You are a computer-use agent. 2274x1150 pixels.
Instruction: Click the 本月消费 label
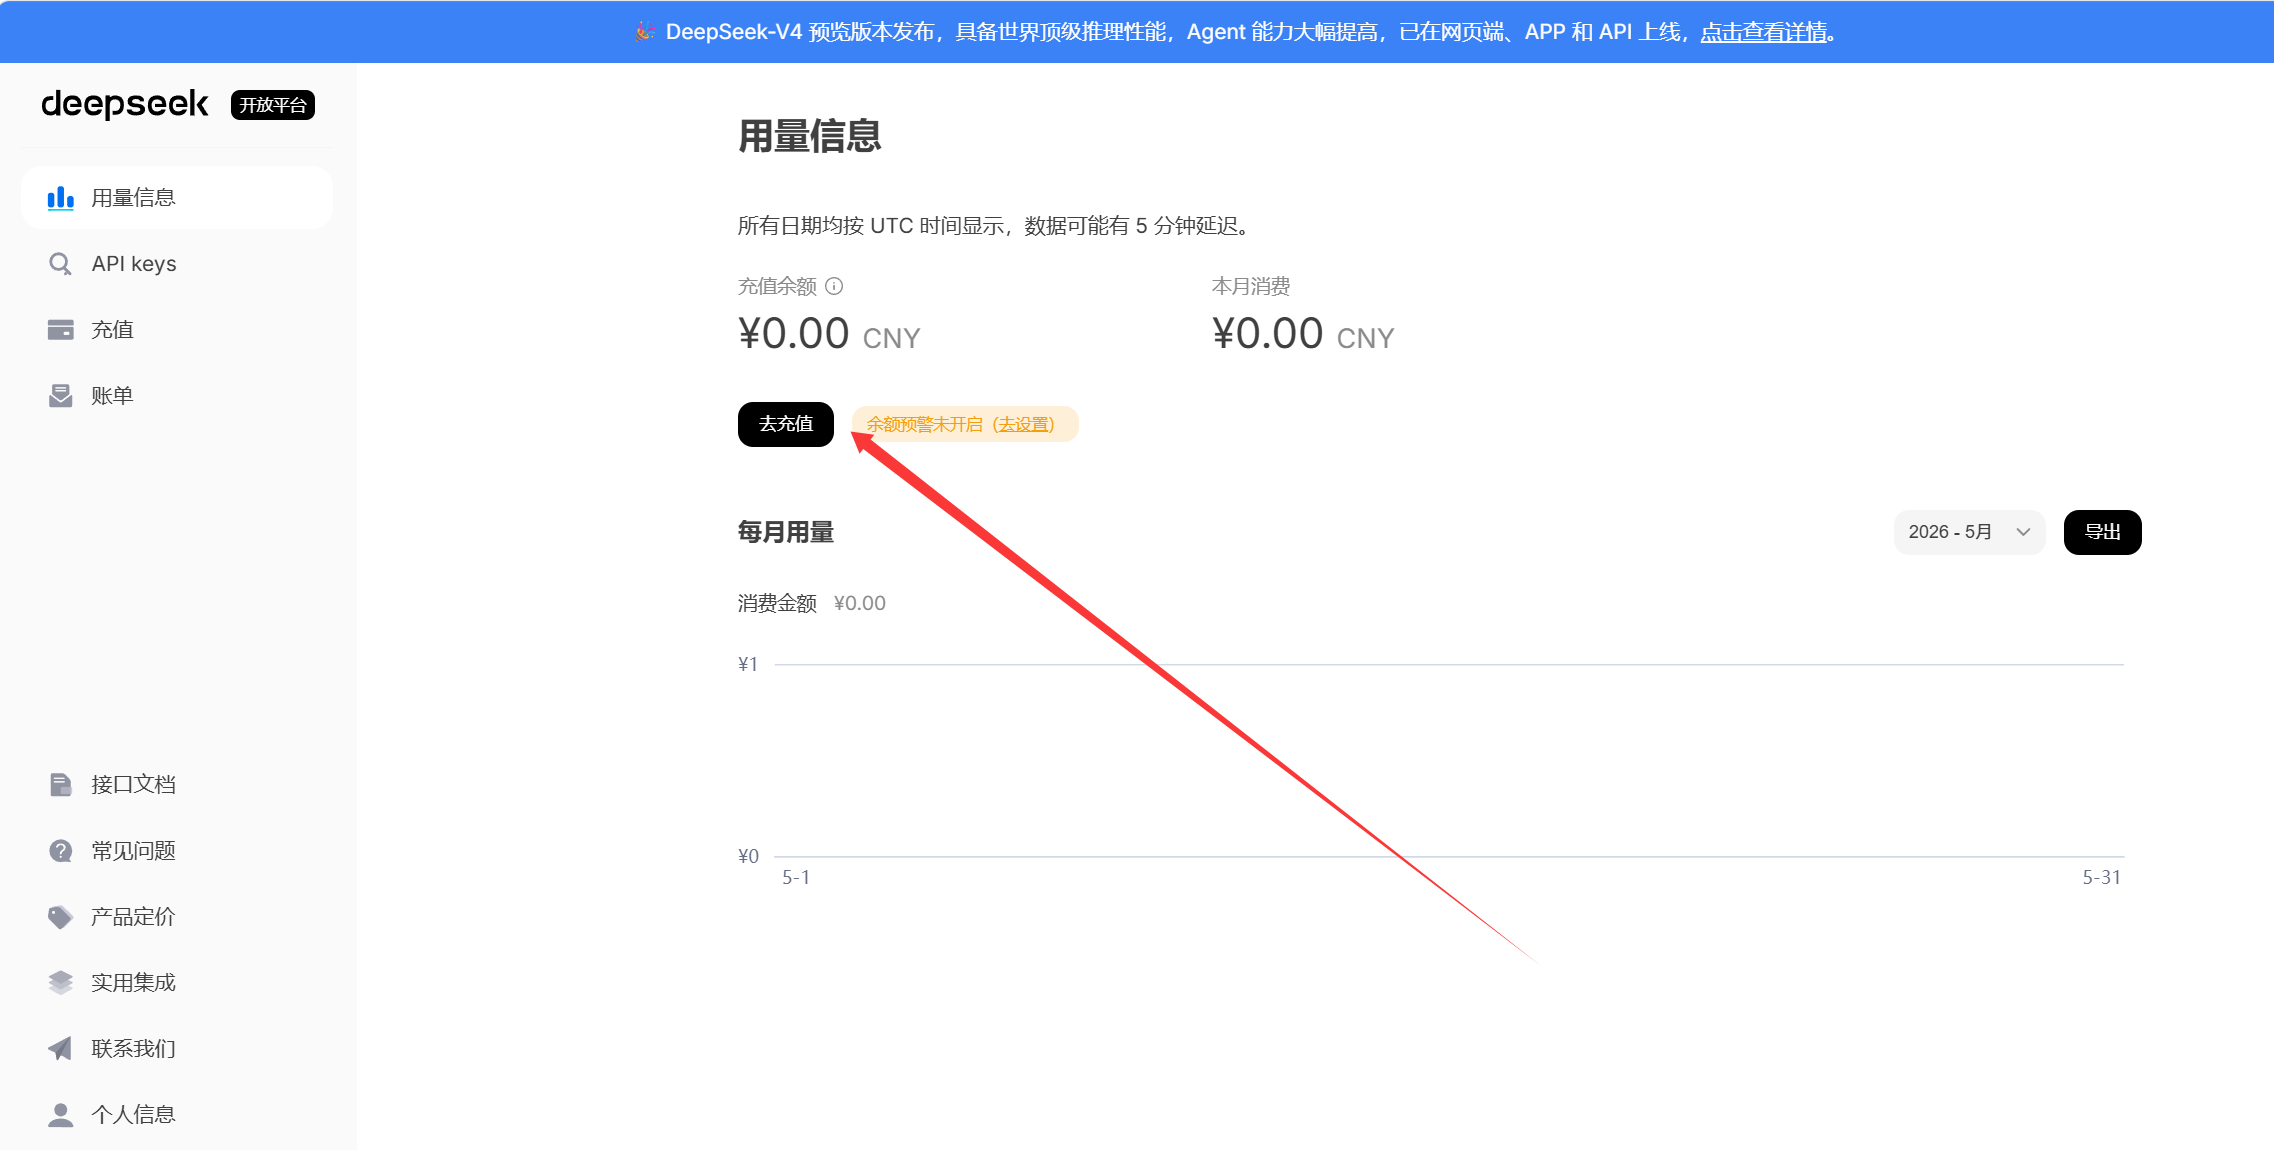[1251, 286]
